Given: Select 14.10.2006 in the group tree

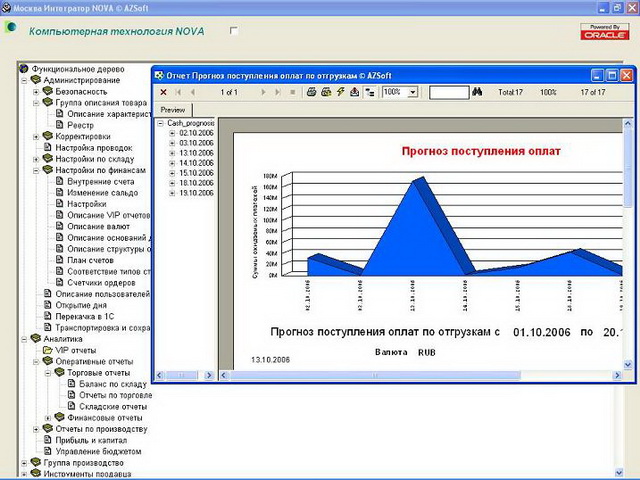Looking at the screenshot, I should [196, 163].
